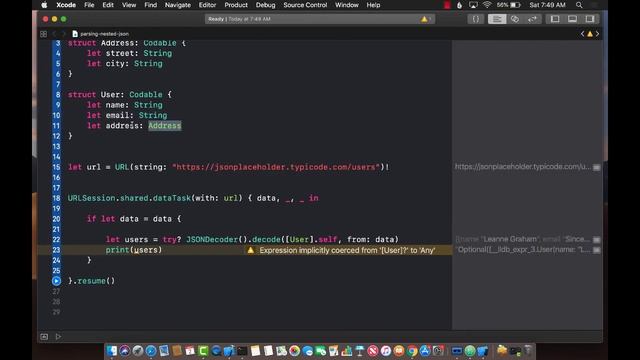Go forward in editor history

click(x=63, y=34)
